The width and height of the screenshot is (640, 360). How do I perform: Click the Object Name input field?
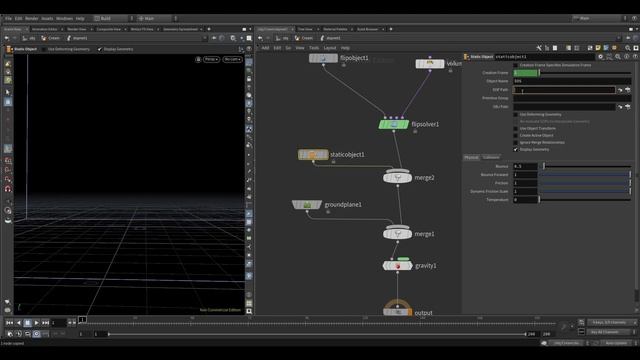572,81
